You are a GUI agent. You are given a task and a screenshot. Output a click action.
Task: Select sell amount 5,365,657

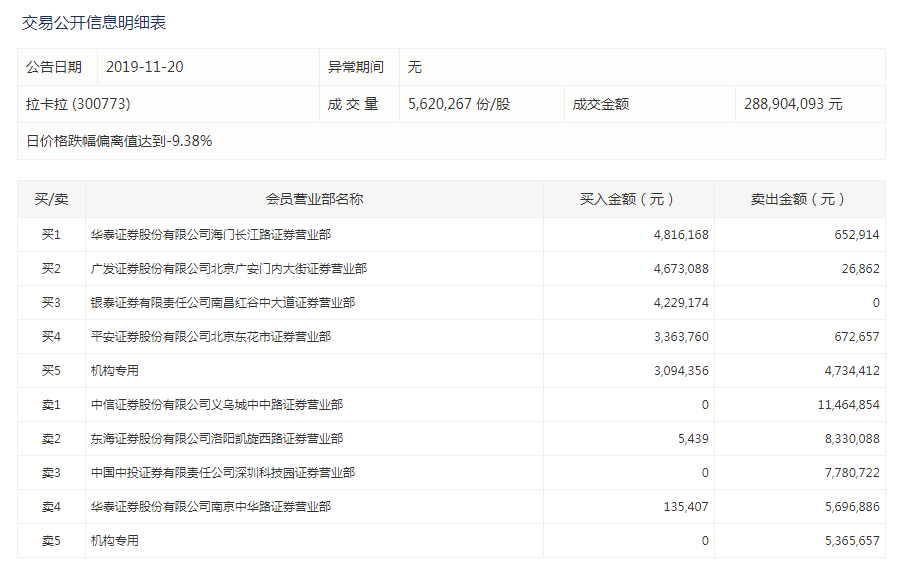pos(852,540)
